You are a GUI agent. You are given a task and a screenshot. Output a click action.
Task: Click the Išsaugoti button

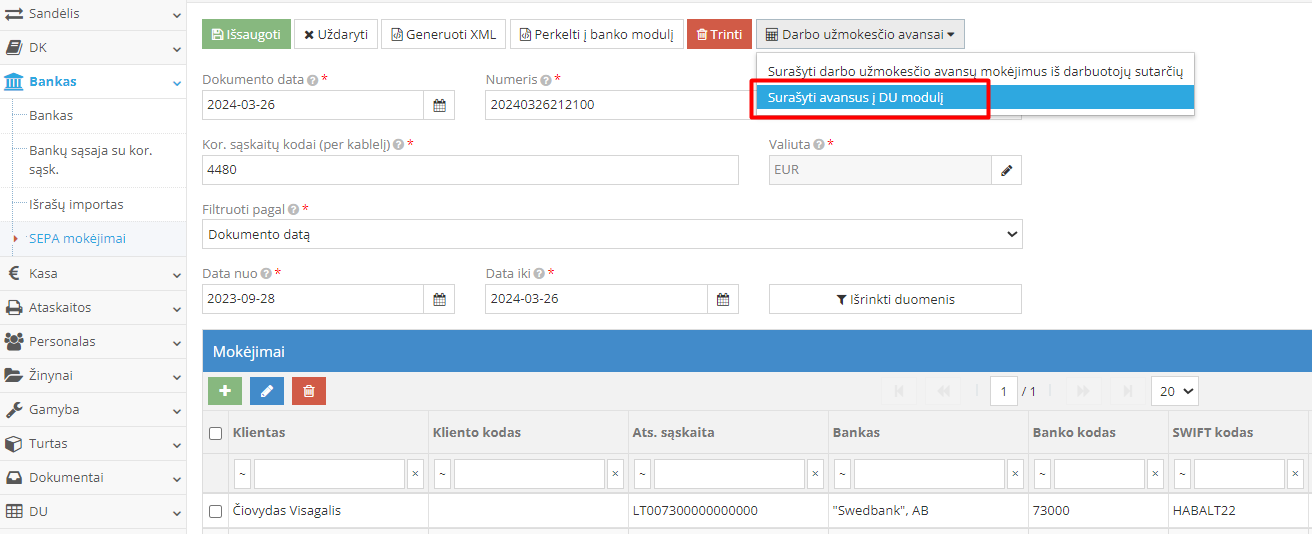(x=246, y=34)
